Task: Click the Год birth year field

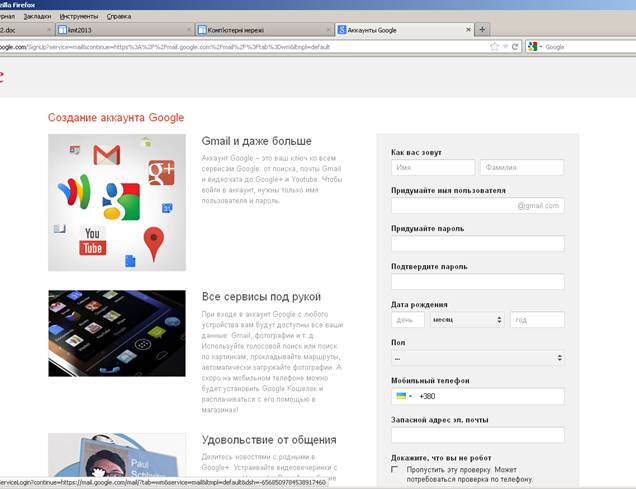Action: click(x=537, y=320)
